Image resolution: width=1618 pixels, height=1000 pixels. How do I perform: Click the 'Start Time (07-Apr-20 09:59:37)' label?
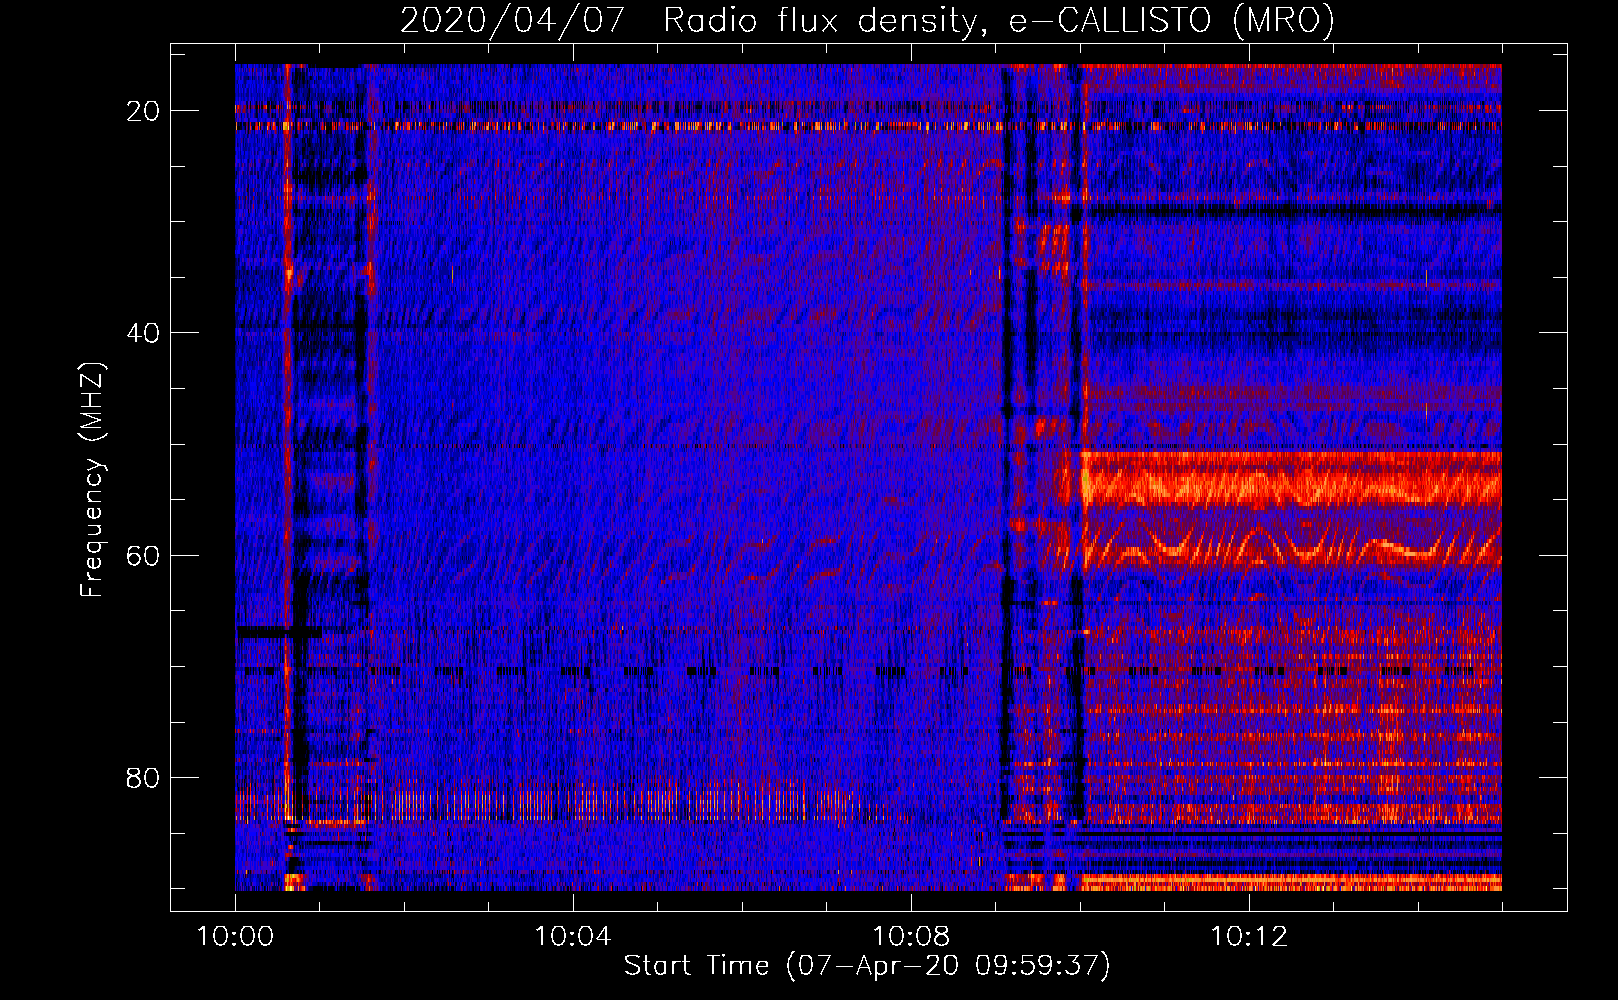click(x=867, y=966)
